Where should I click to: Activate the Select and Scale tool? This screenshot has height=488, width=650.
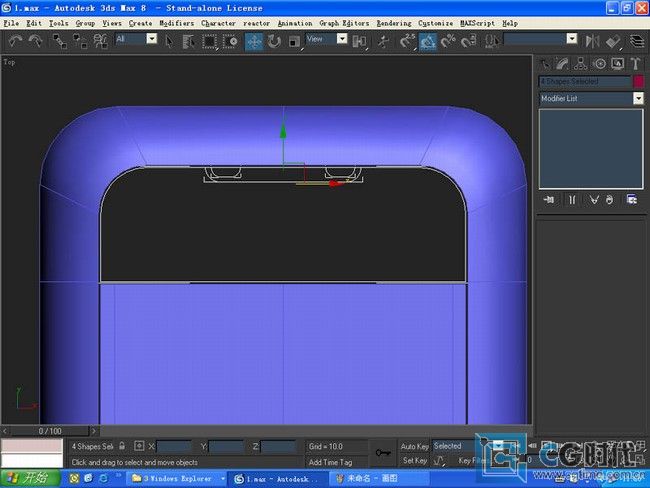pyautogui.click(x=294, y=41)
